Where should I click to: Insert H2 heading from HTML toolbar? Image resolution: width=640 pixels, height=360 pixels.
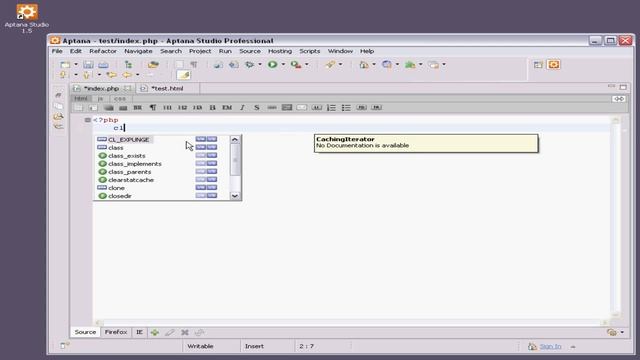[182, 107]
